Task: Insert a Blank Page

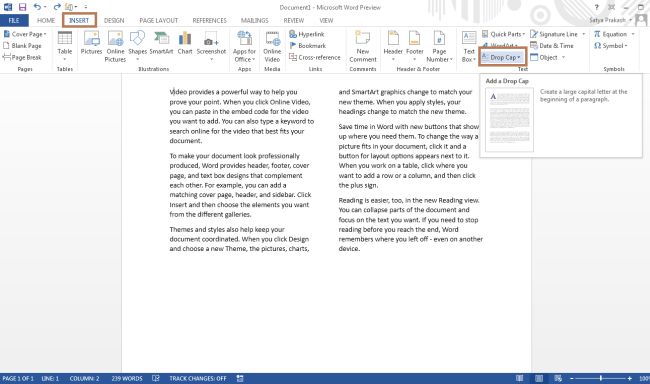Action: point(22,46)
